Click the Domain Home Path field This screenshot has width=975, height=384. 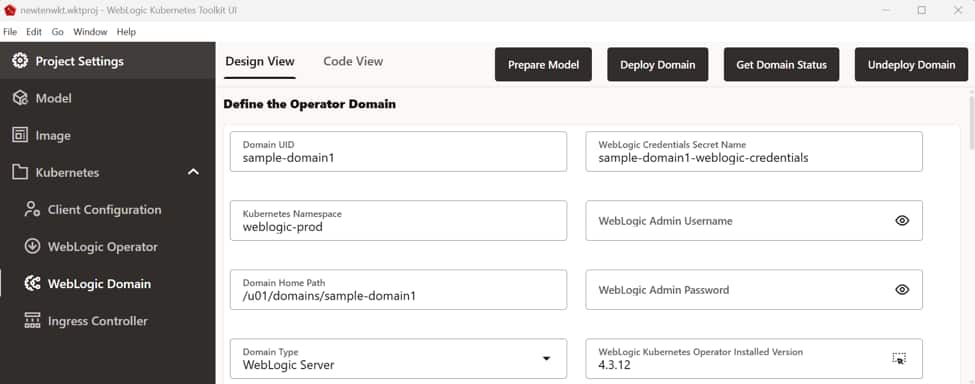(398, 290)
